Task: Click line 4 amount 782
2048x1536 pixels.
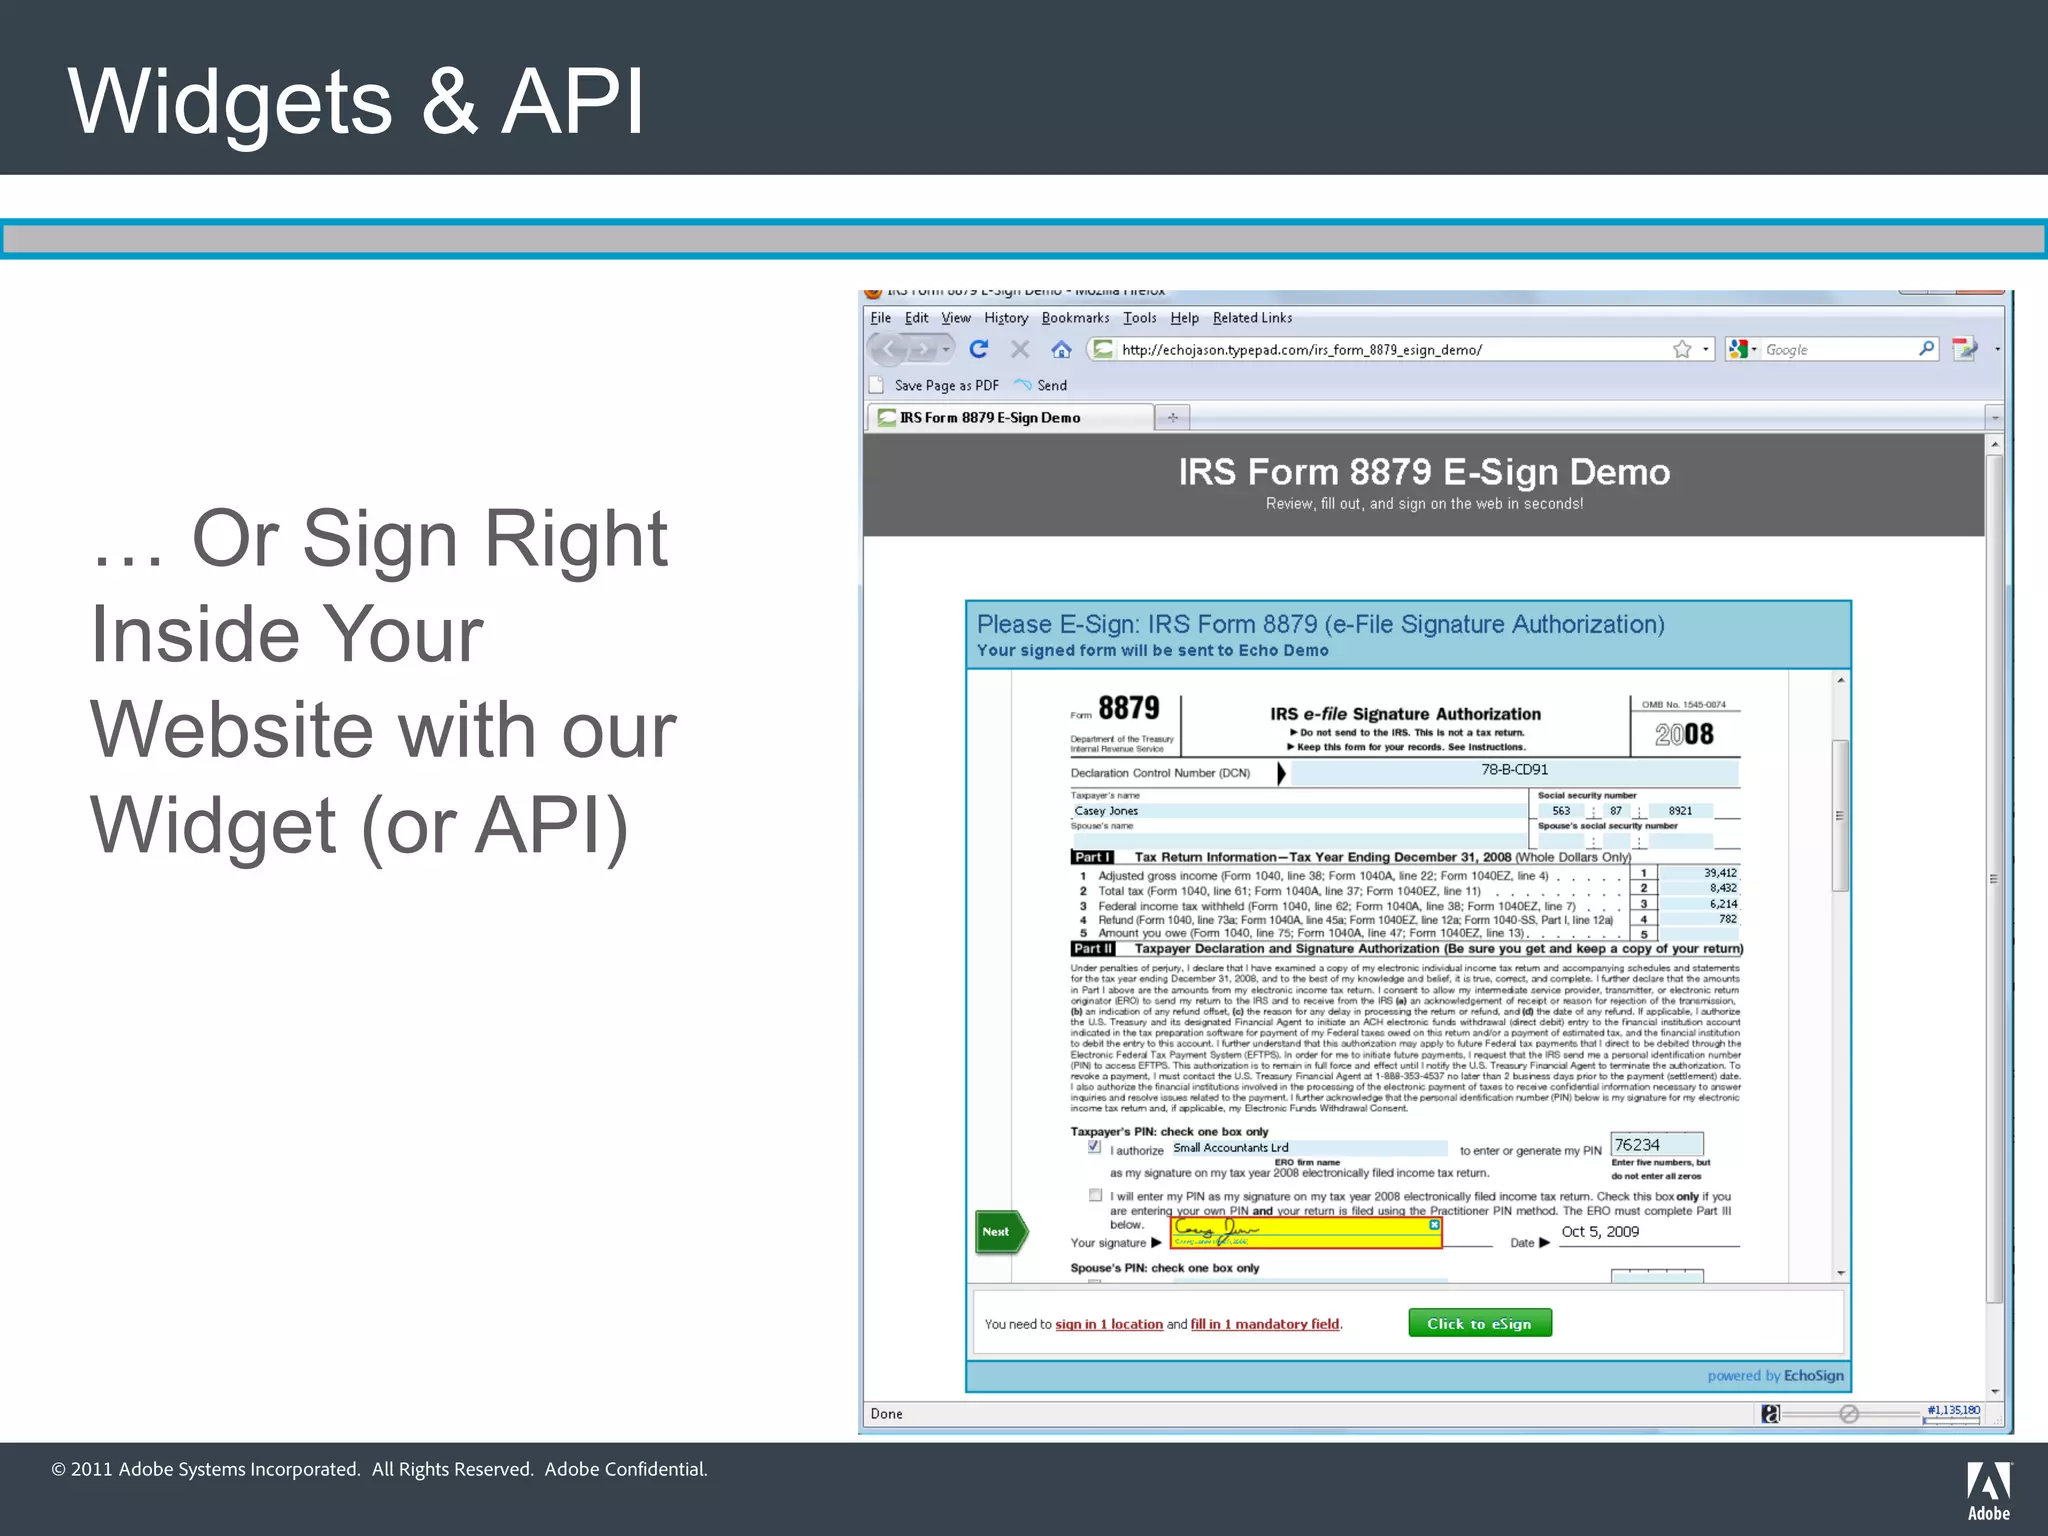Action: click(1697, 919)
